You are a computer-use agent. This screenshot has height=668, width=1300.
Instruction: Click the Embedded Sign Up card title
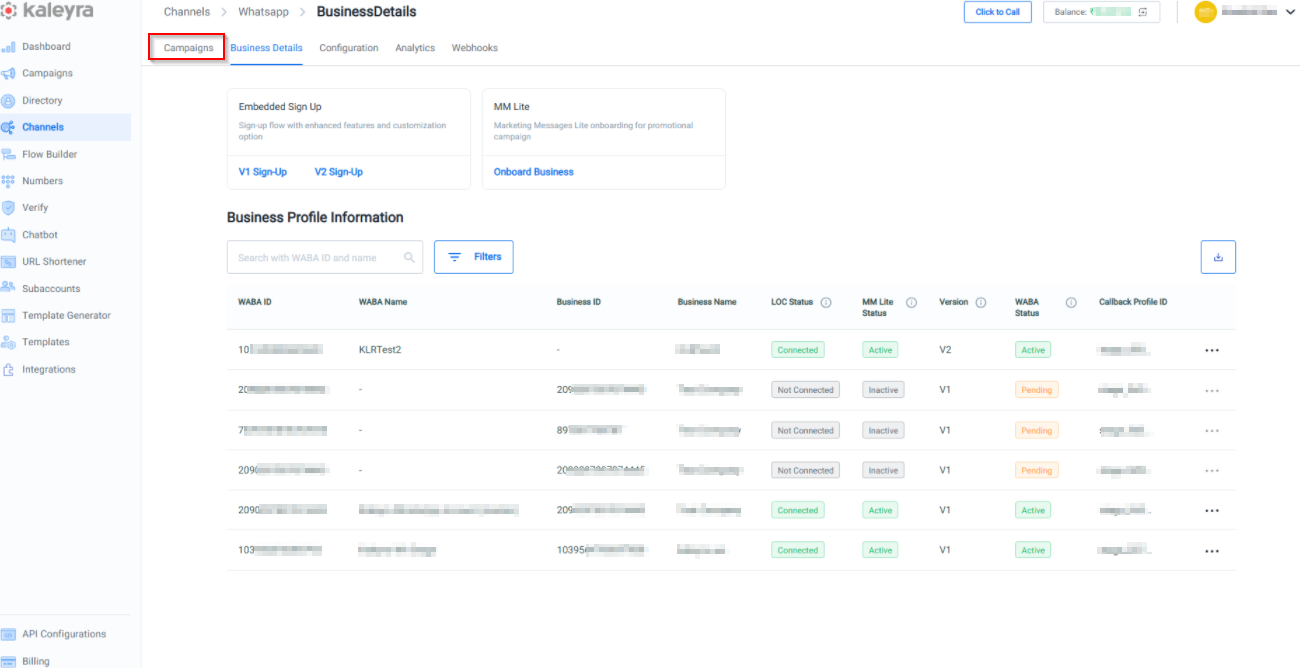[x=280, y=106]
